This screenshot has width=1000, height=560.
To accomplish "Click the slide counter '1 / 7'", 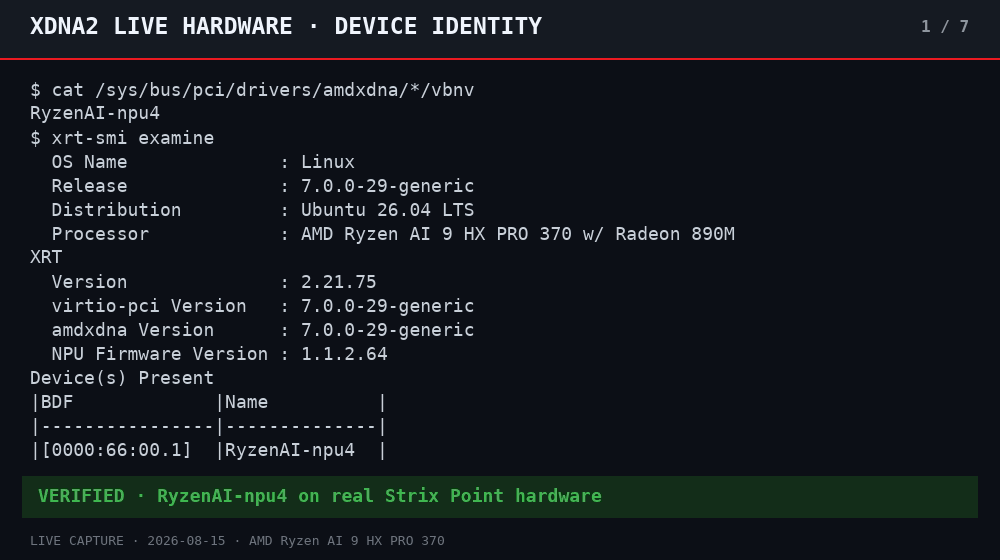I will point(945,26).
